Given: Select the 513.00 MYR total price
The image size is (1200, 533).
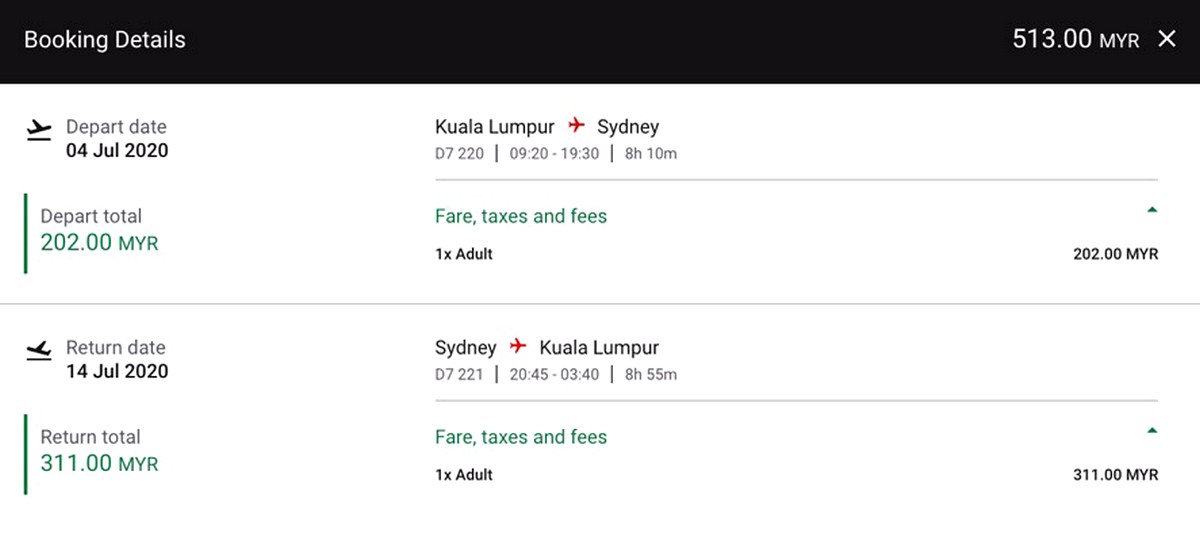Looking at the screenshot, I should coord(1076,40).
